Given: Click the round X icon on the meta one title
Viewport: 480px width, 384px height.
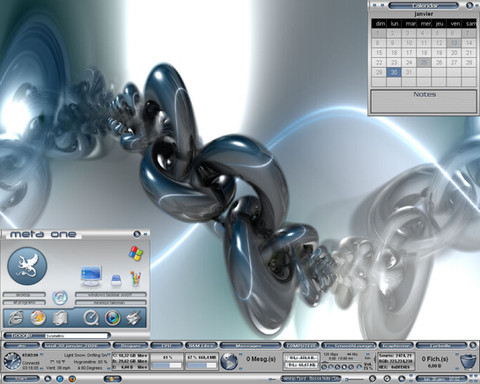Looking at the screenshot, I should pos(137,234).
